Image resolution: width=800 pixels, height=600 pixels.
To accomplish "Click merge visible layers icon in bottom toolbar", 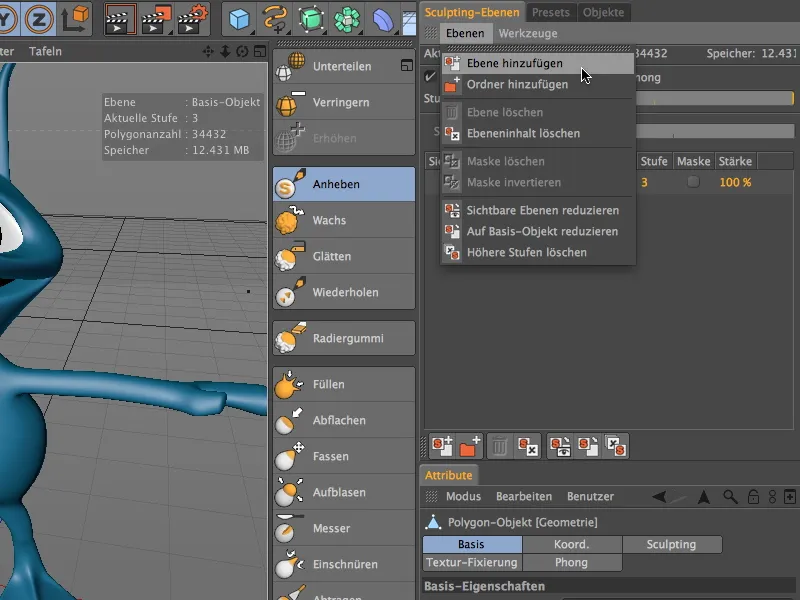I will coord(561,446).
